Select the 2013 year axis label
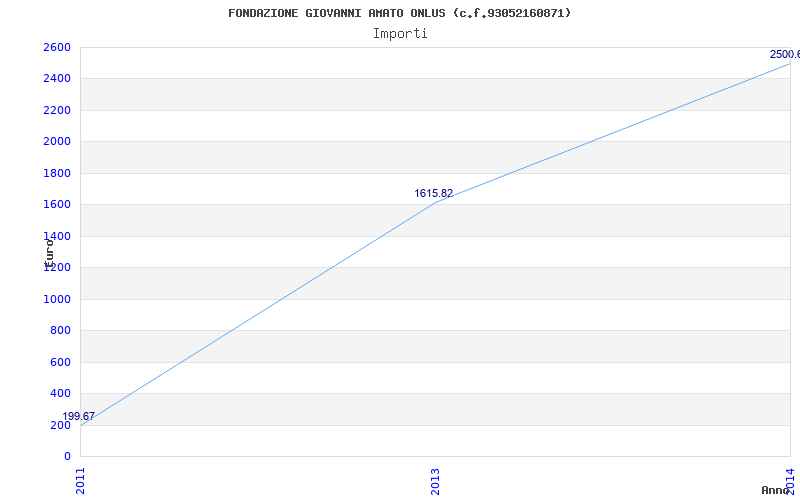The width and height of the screenshot is (800, 500). 435,481
